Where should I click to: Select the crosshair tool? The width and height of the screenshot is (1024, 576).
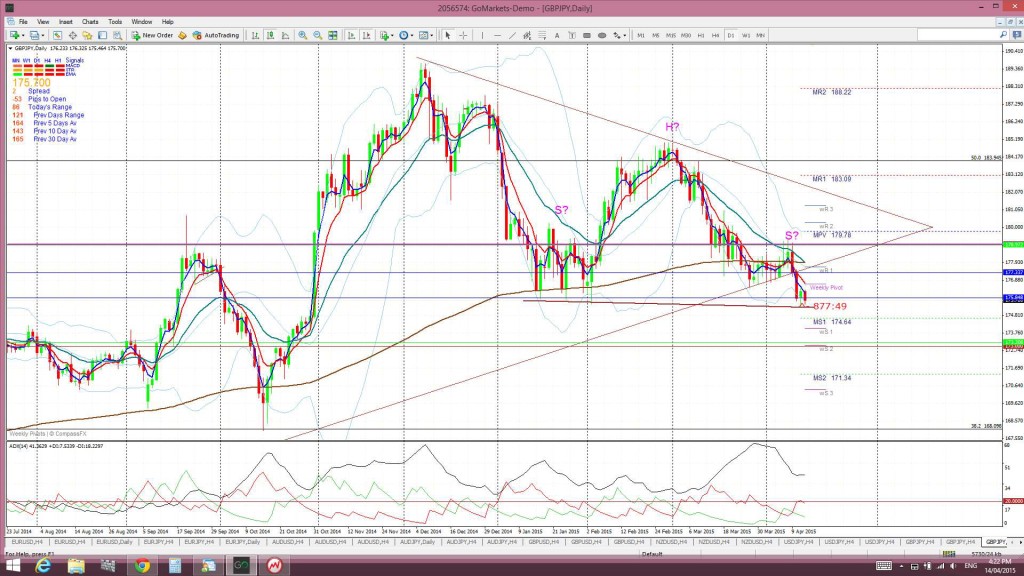[x=463, y=35]
